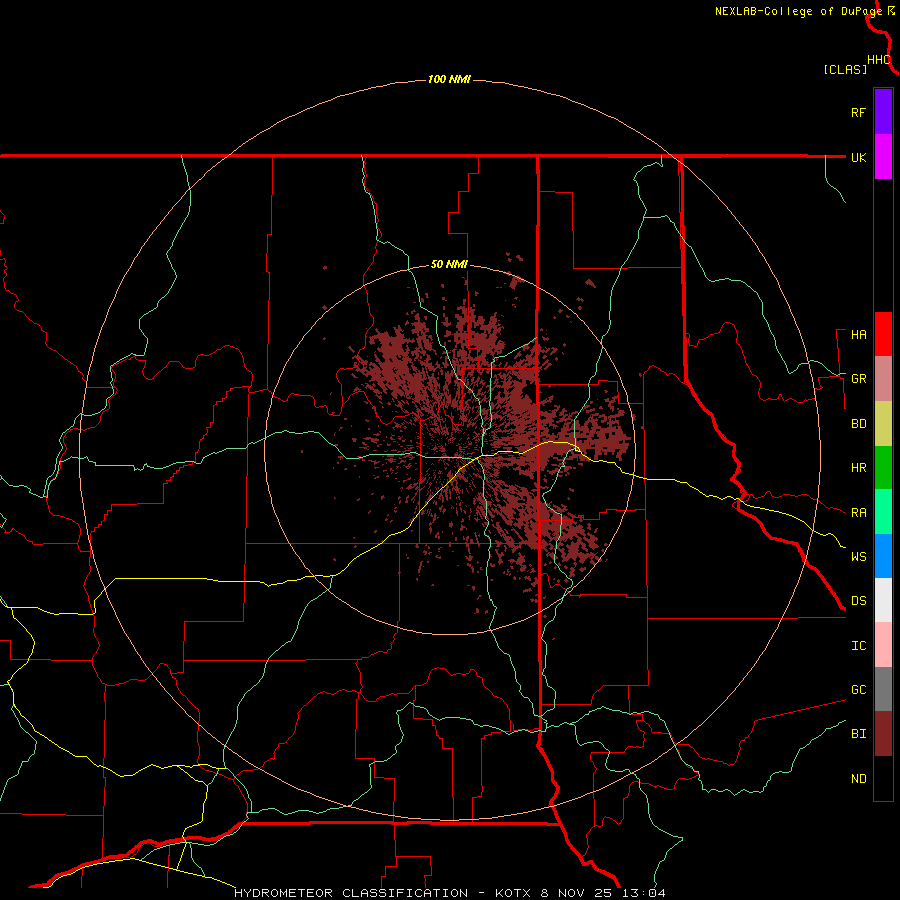Click the BI legend label
The height and width of the screenshot is (900, 900).
[x=859, y=734]
